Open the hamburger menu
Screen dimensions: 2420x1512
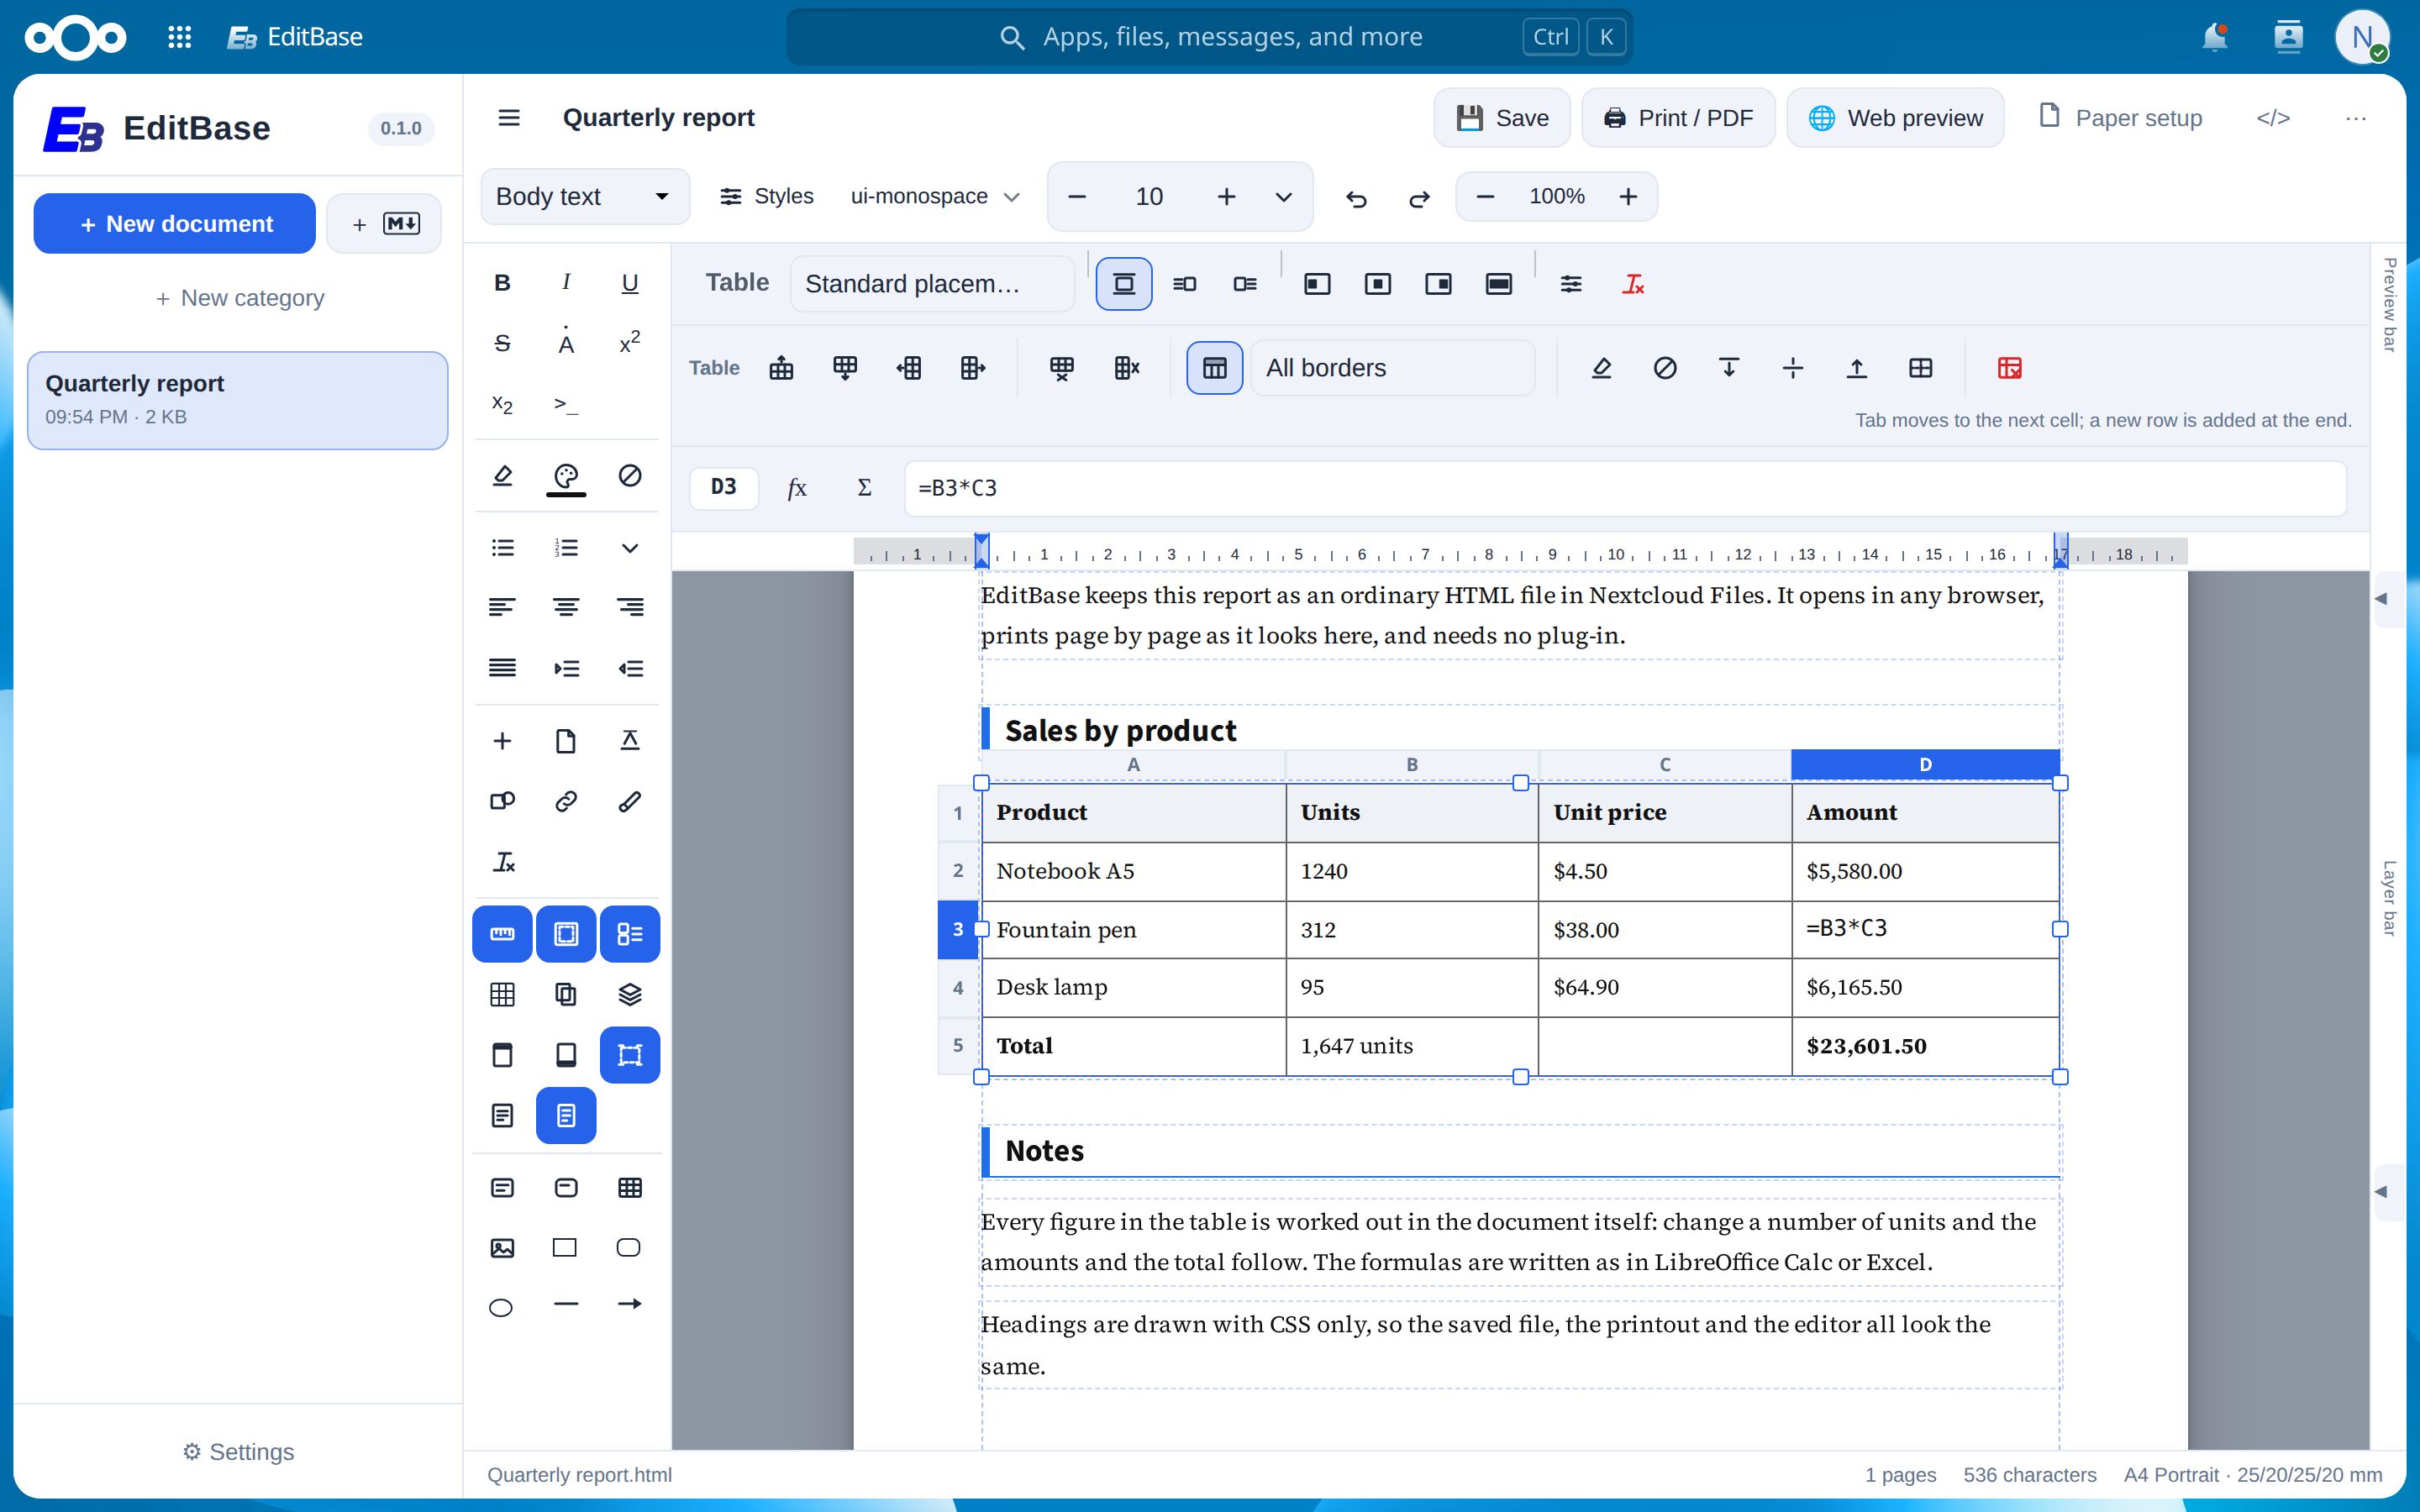tap(509, 118)
